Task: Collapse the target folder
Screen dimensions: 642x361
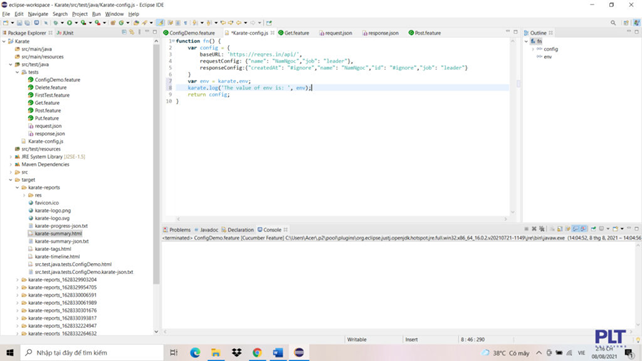Action: [x=11, y=180]
